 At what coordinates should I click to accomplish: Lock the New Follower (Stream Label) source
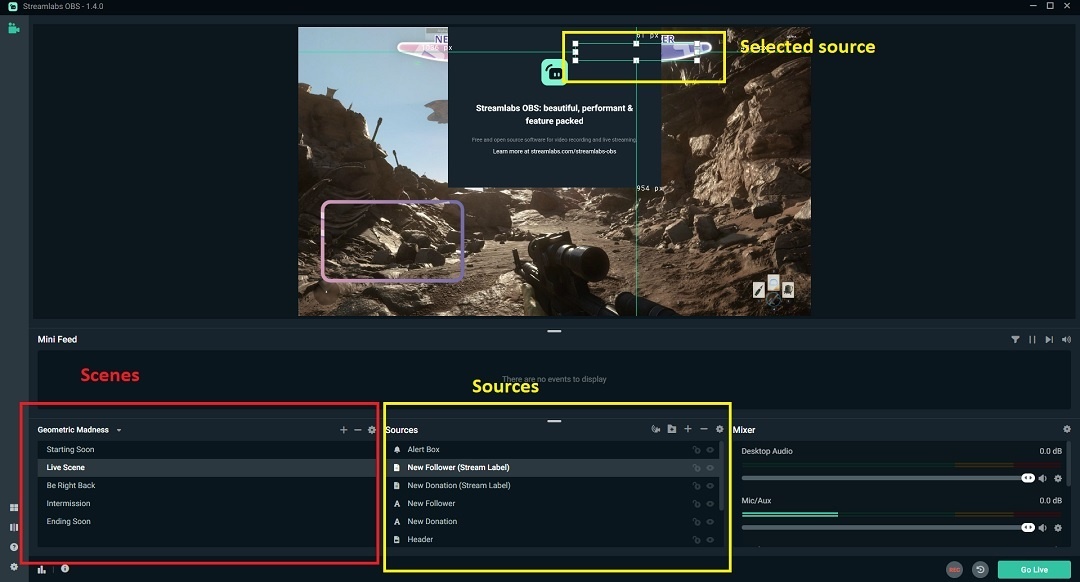[x=696, y=468]
